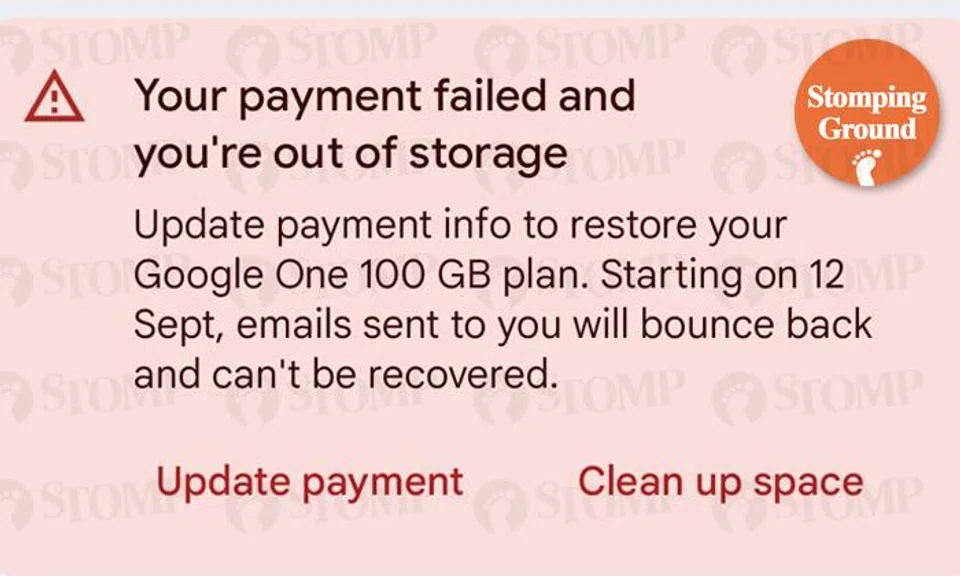
Task: Click the "and can't be recovered." line
Action: tap(344, 375)
